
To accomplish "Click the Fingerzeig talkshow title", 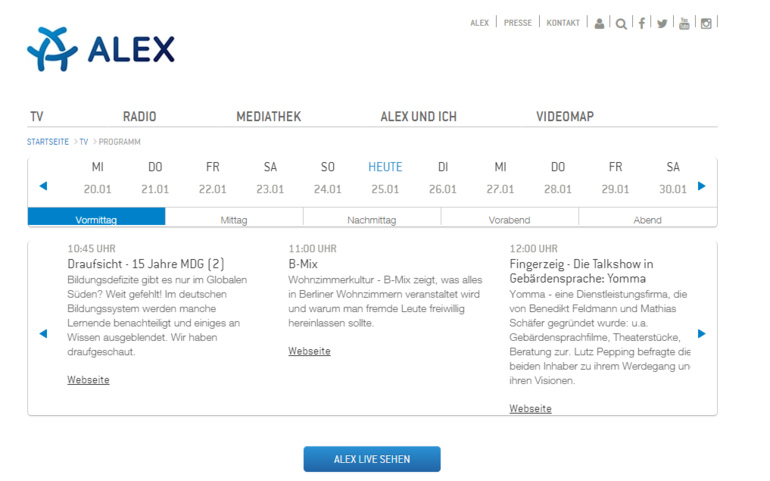I will (581, 271).
